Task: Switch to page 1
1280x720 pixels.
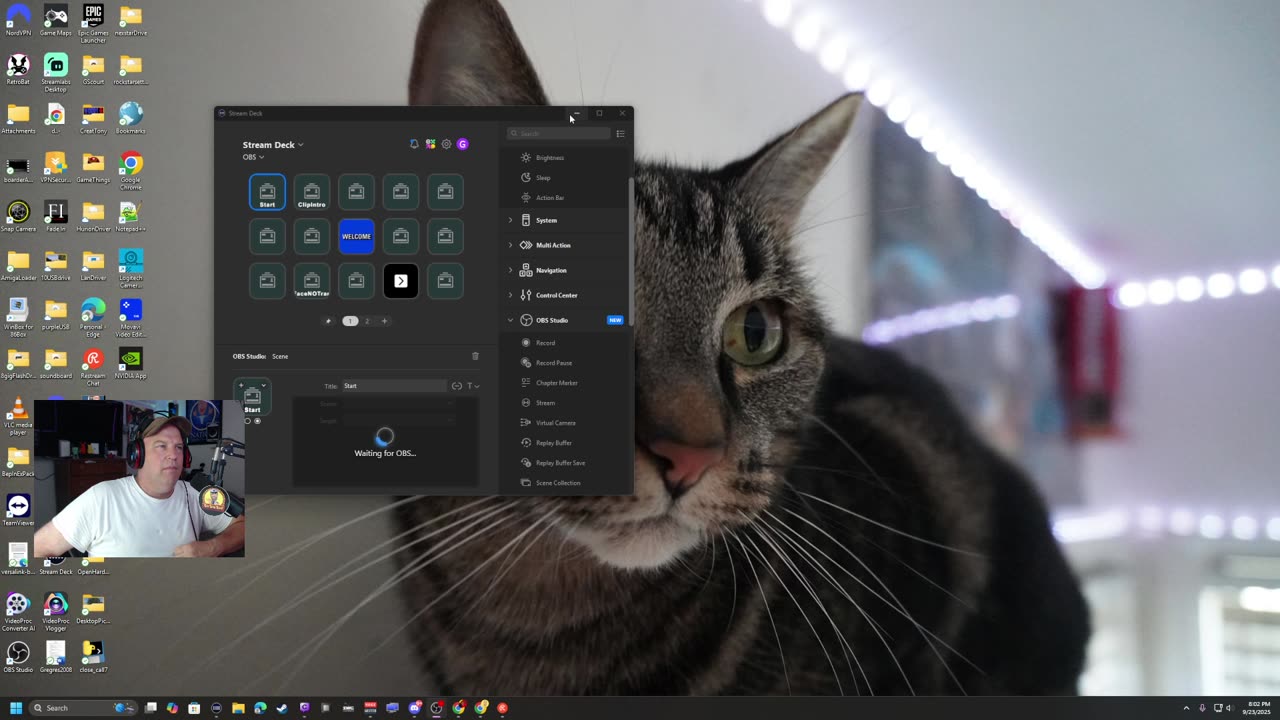Action: click(350, 321)
